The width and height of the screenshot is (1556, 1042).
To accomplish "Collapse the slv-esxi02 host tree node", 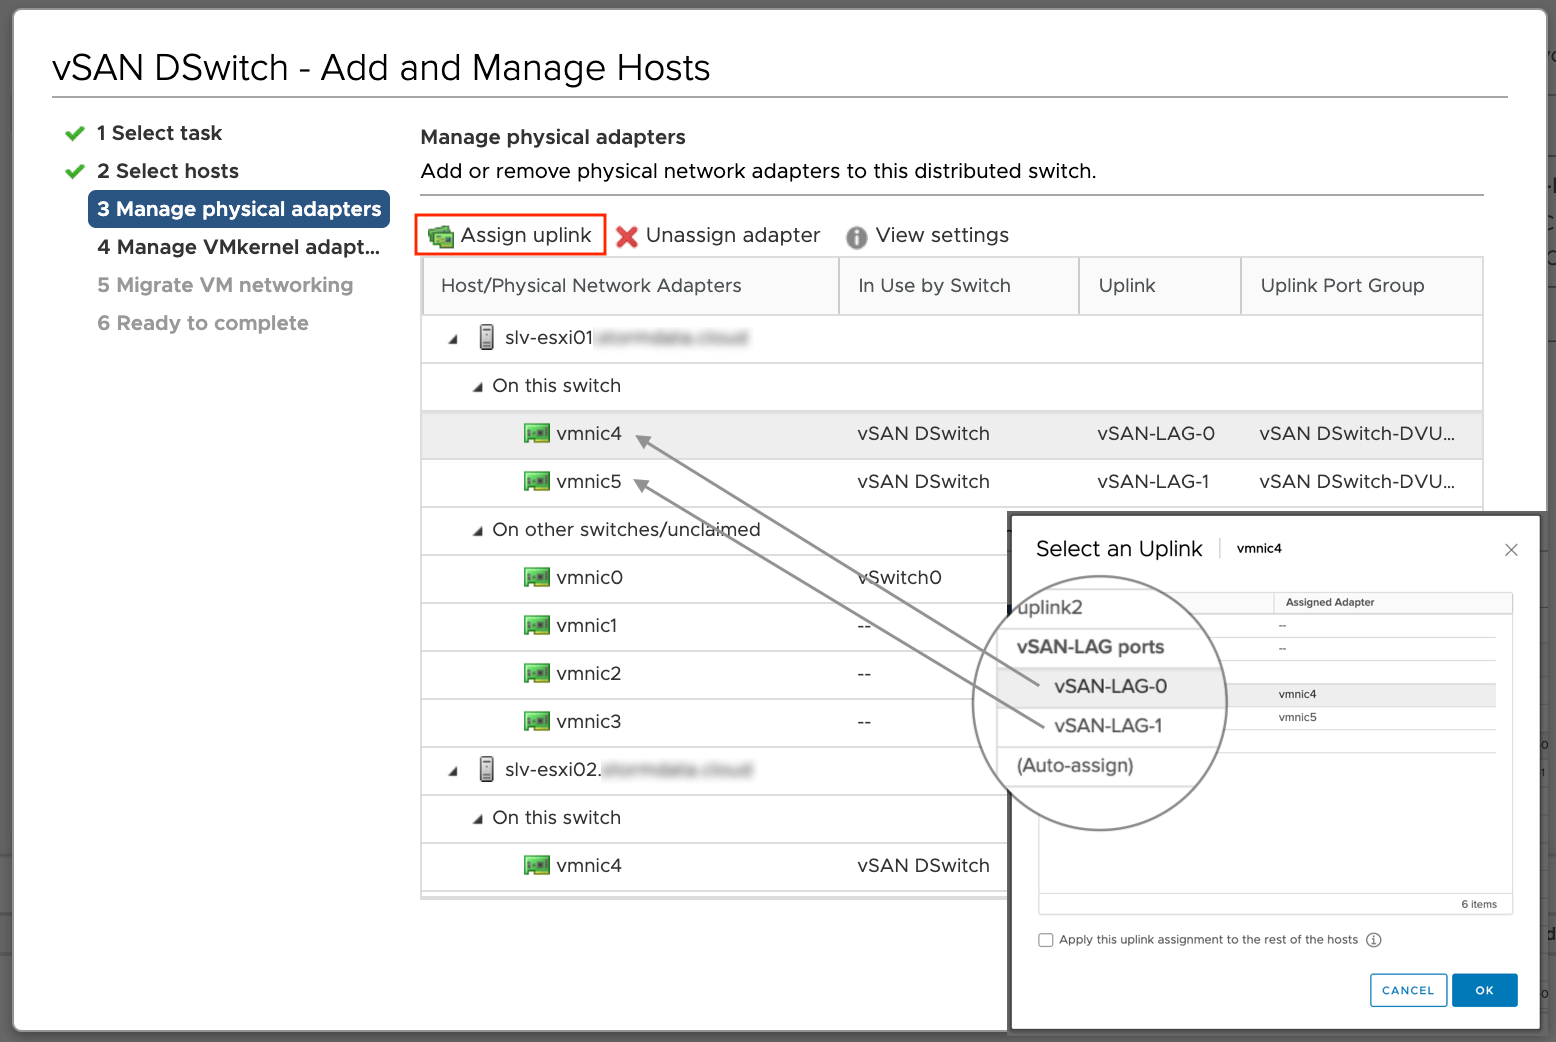I will (453, 772).
